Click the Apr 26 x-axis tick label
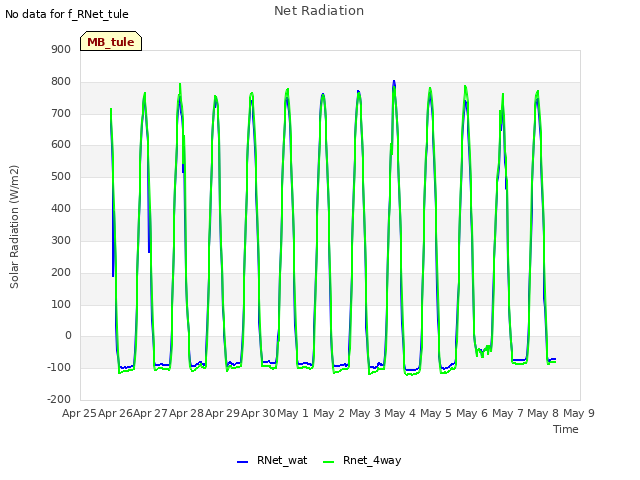640x480 pixels. click(115, 413)
